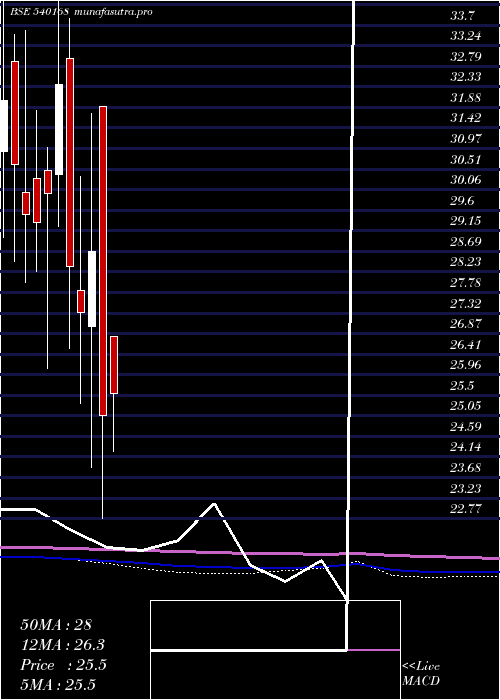Click the 23.23 price axis label
Screen dimensions: 500x700
click(466, 488)
